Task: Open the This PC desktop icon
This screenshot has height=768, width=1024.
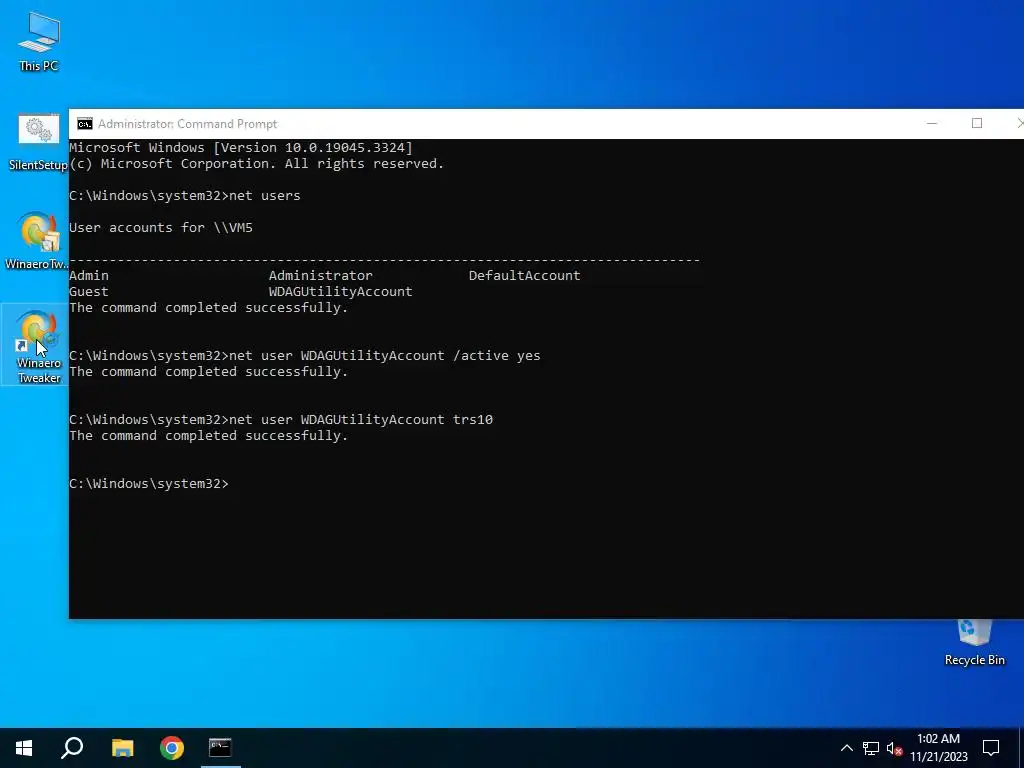Action: pyautogui.click(x=39, y=42)
